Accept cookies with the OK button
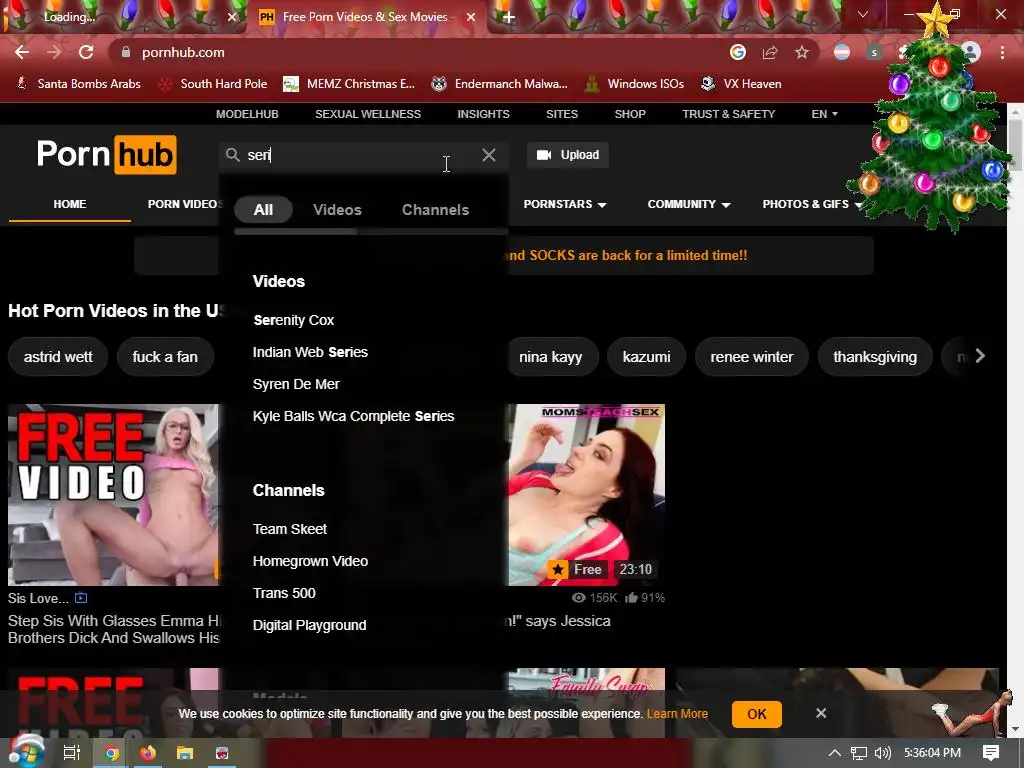Viewport: 1024px width, 768px height. tap(757, 714)
